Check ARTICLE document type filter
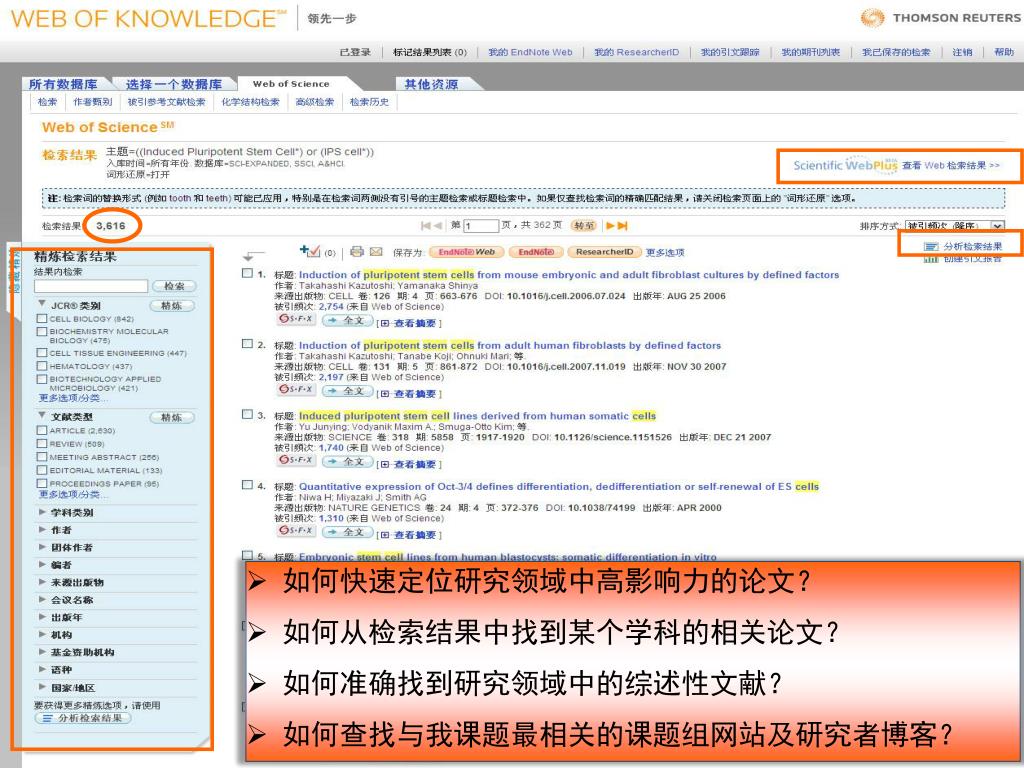Screen dimensions: 1024x768 [42, 430]
